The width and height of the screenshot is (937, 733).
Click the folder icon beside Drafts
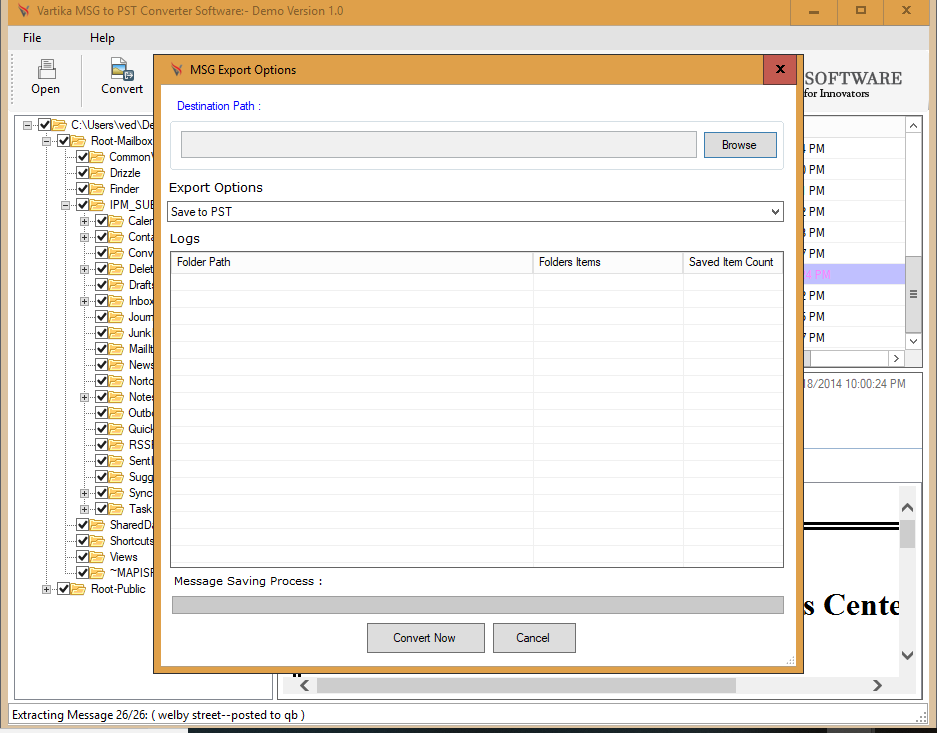(x=116, y=285)
